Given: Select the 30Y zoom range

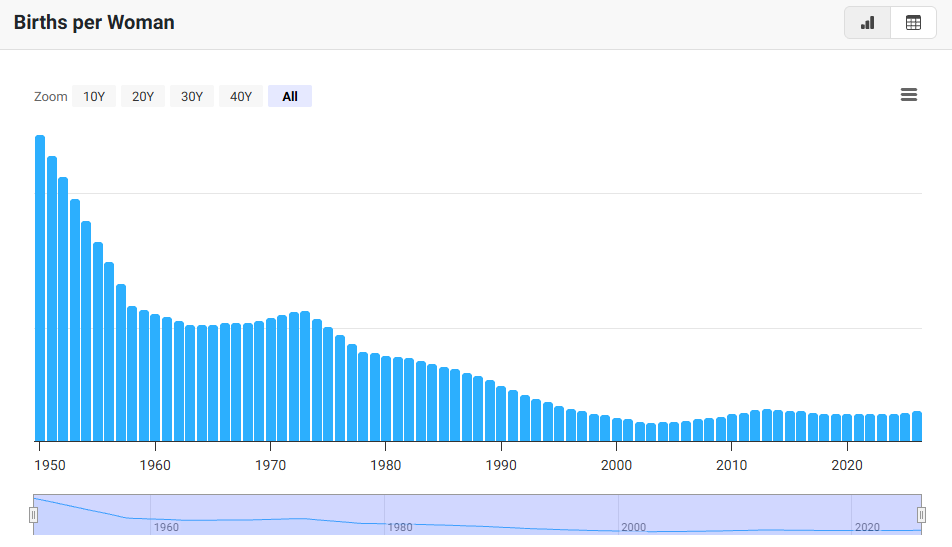Looking at the screenshot, I should (x=192, y=97).
